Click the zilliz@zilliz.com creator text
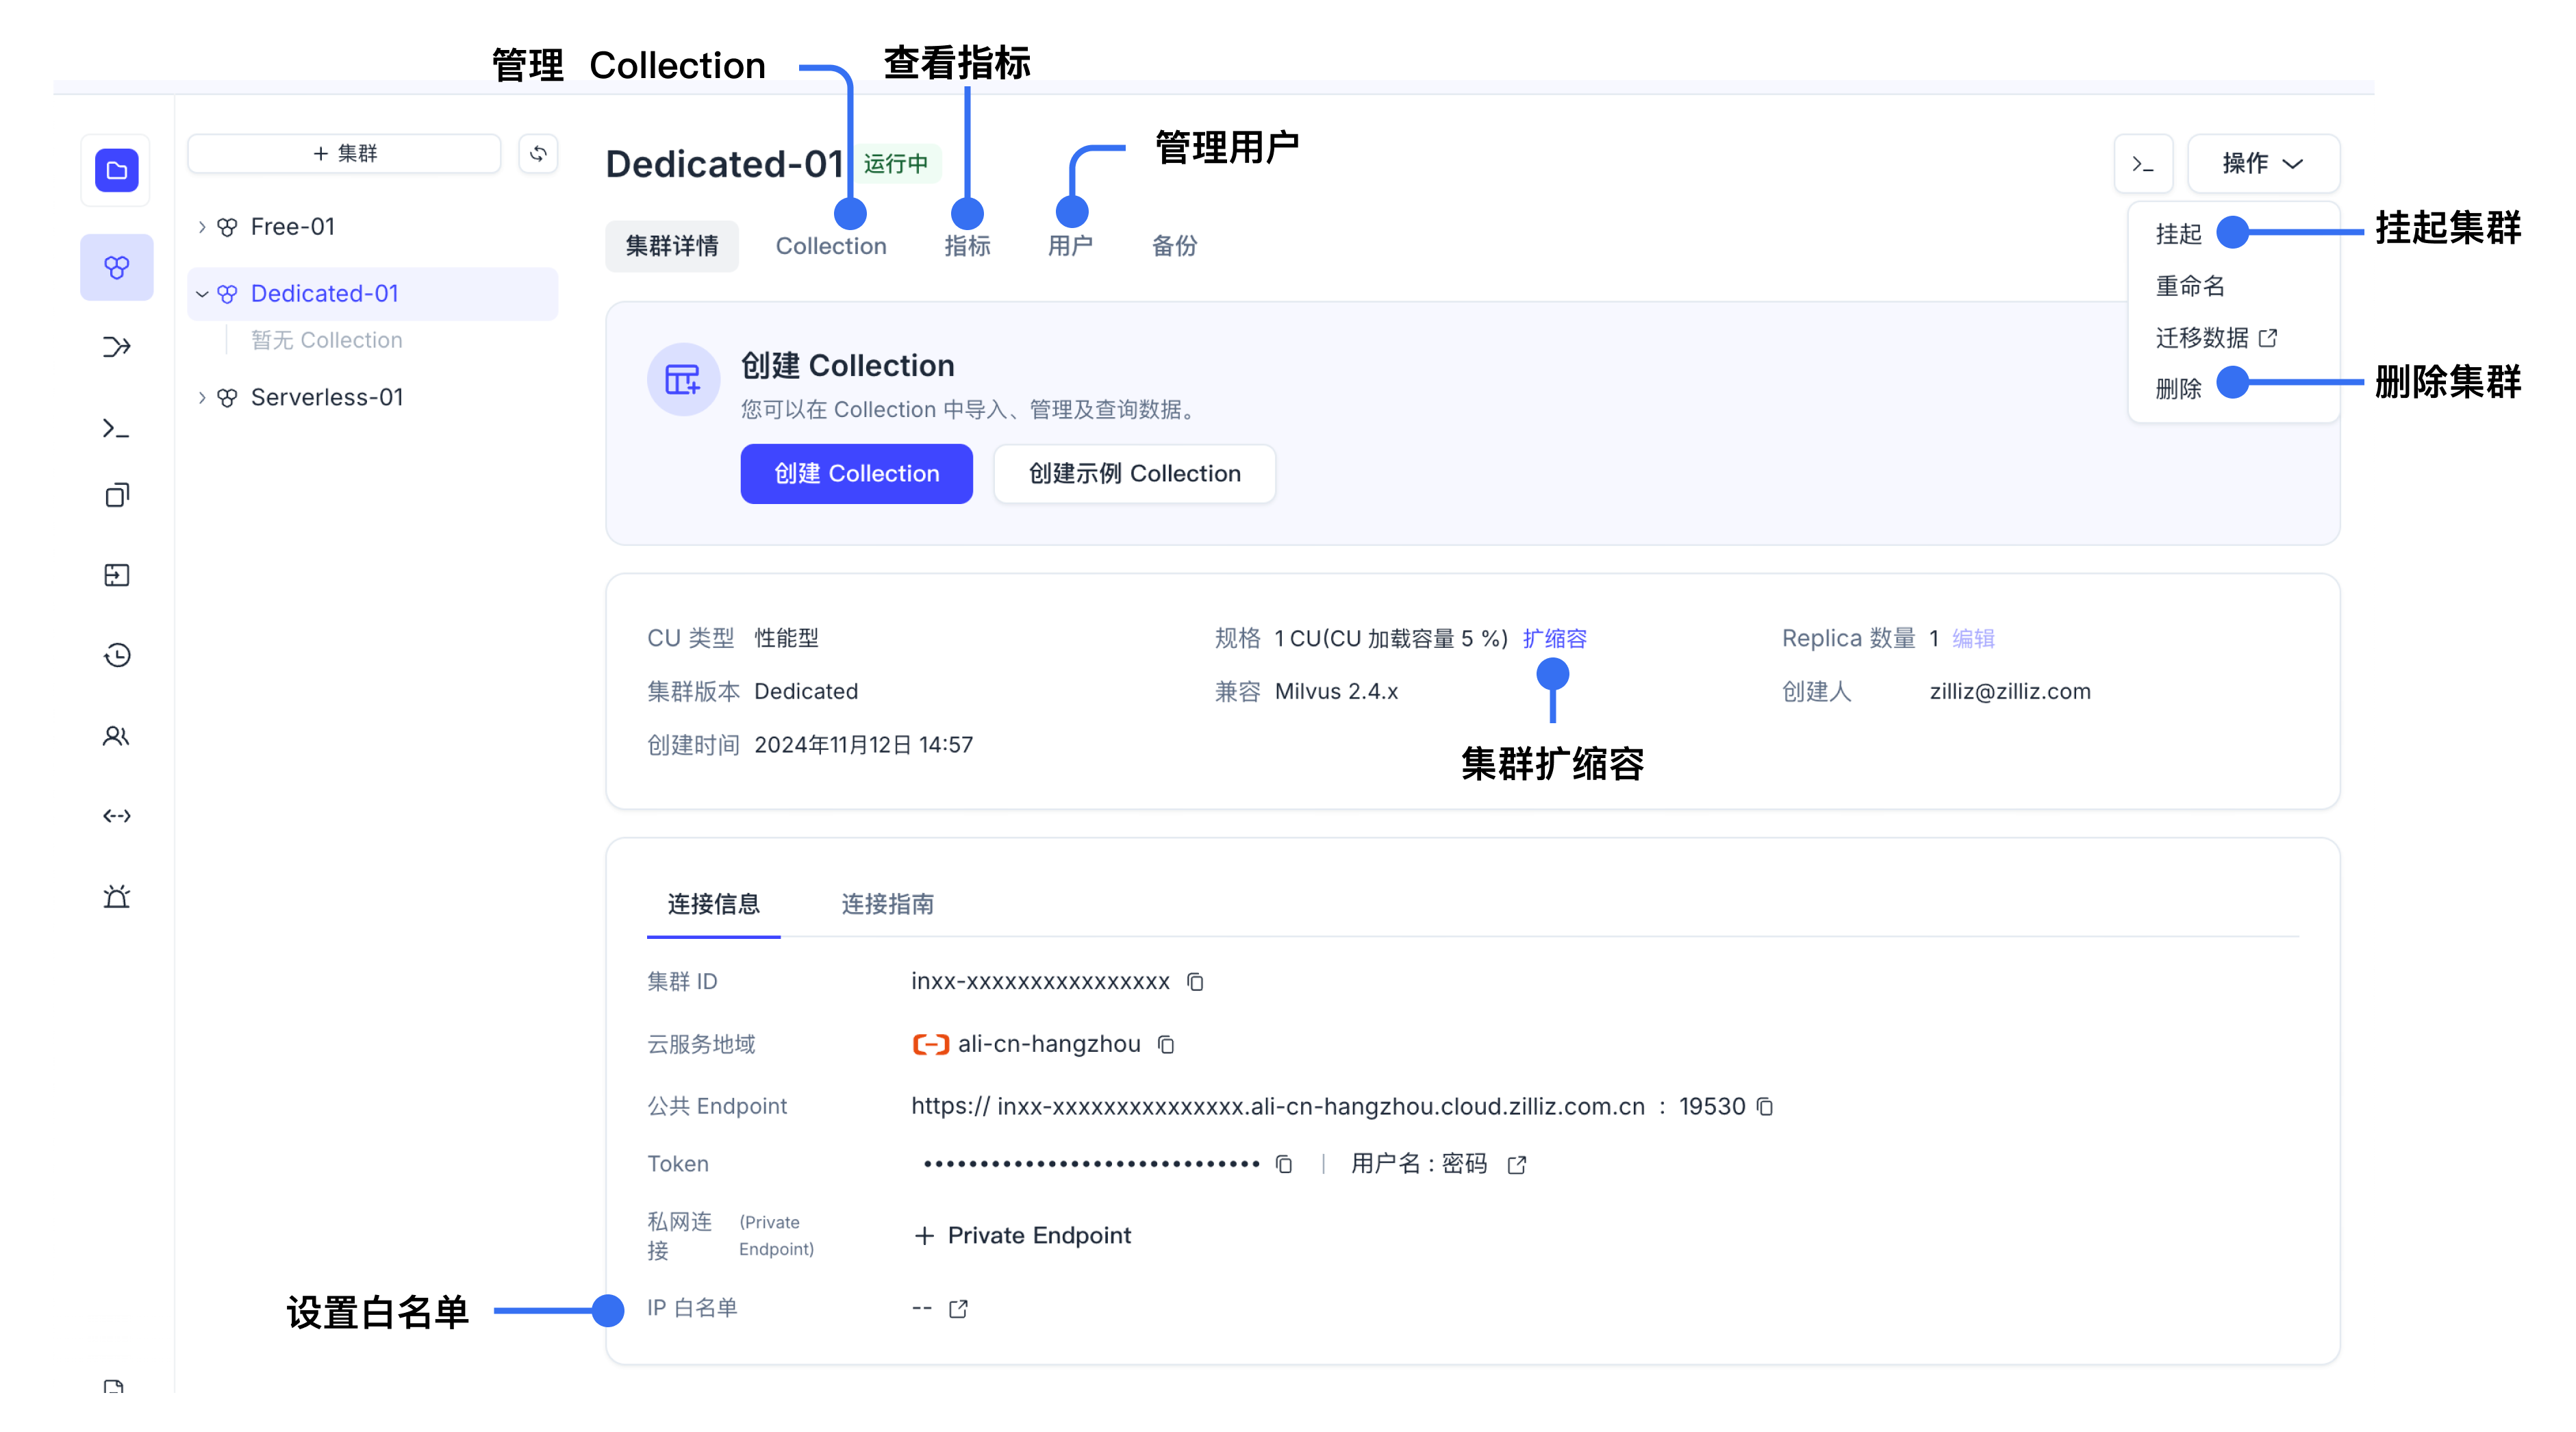2576x1432 pixels. pos(2010,692)
